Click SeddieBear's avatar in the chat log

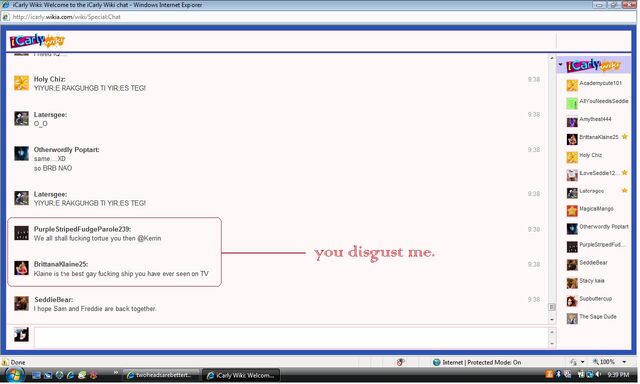pos(21,303)
